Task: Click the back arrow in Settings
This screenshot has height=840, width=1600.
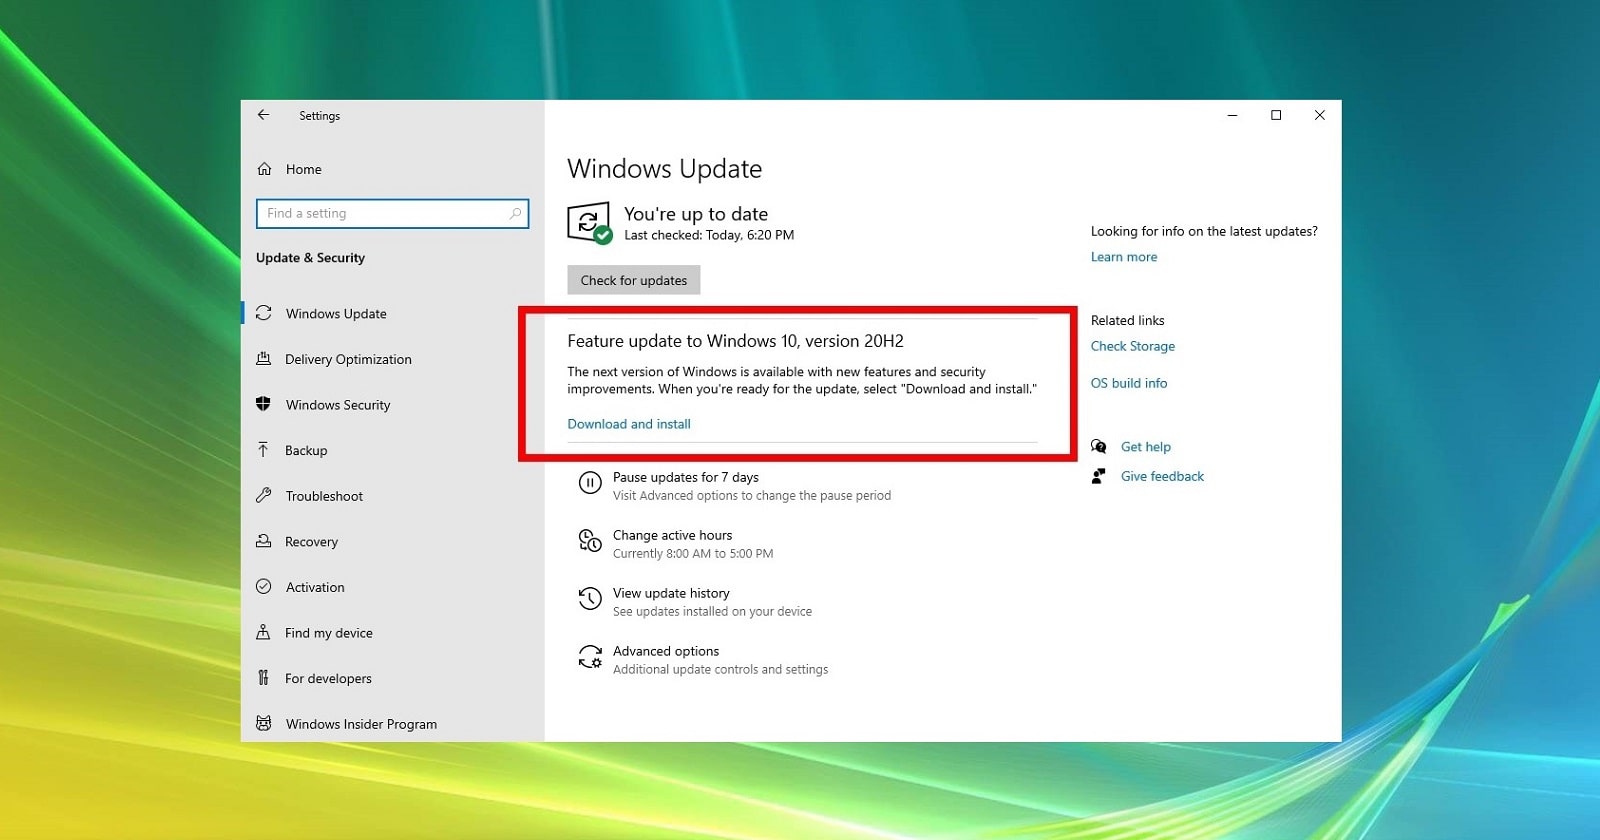Action: pyautogui.click(x=263, y=115)
